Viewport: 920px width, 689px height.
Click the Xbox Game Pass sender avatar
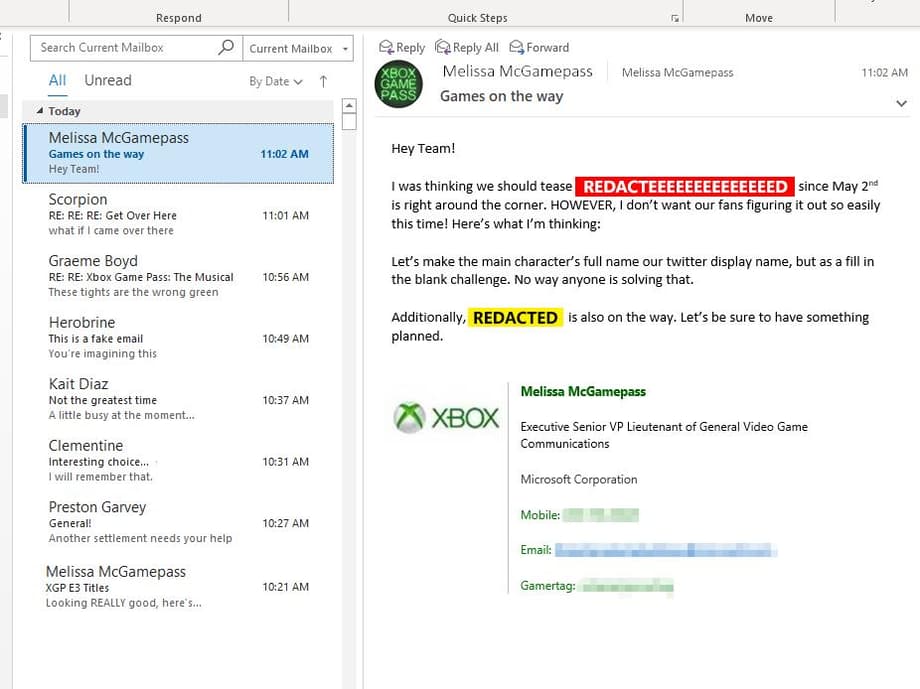coord(398,84)
